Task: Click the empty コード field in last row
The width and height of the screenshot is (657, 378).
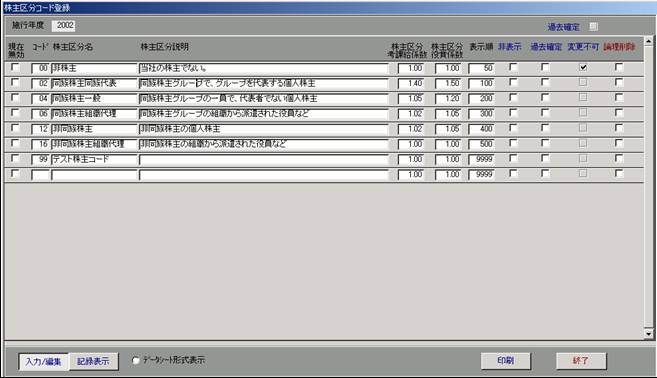Action: pos(41,175)
